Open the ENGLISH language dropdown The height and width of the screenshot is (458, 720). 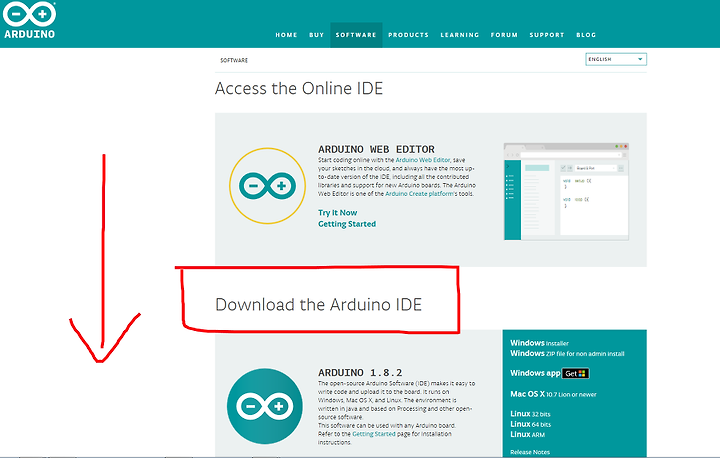click(x=616, y=59)
